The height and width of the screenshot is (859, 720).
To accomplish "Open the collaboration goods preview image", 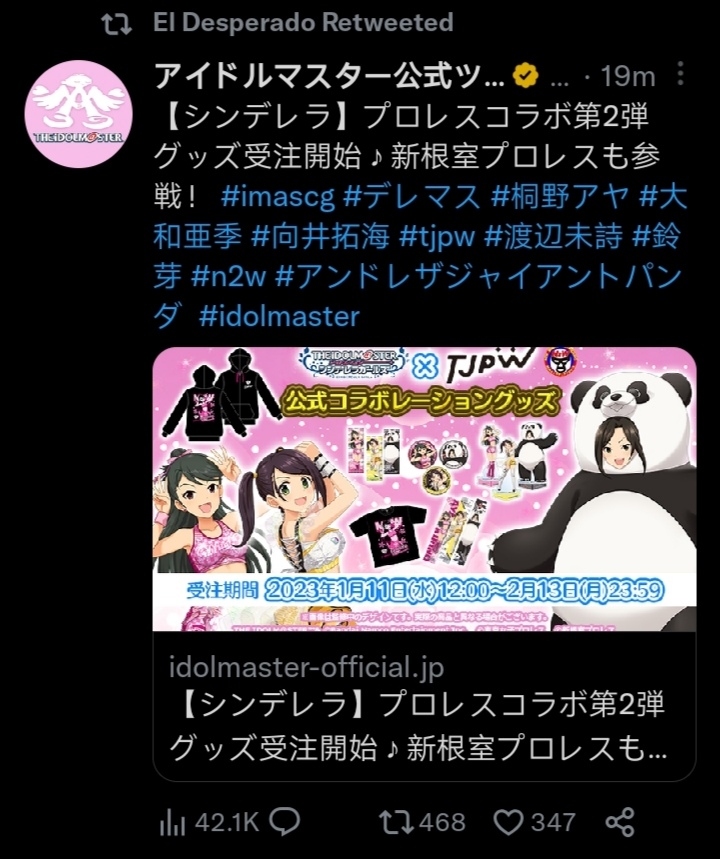I will [x=424, y=489].
